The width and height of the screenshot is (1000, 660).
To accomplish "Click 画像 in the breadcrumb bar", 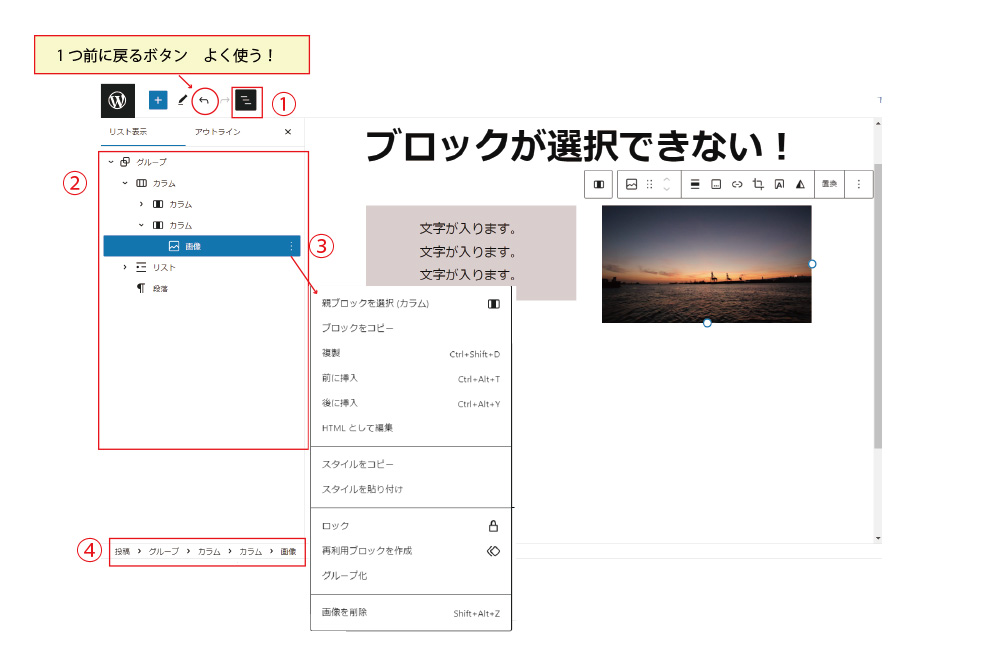I will (x=288, y=552).
